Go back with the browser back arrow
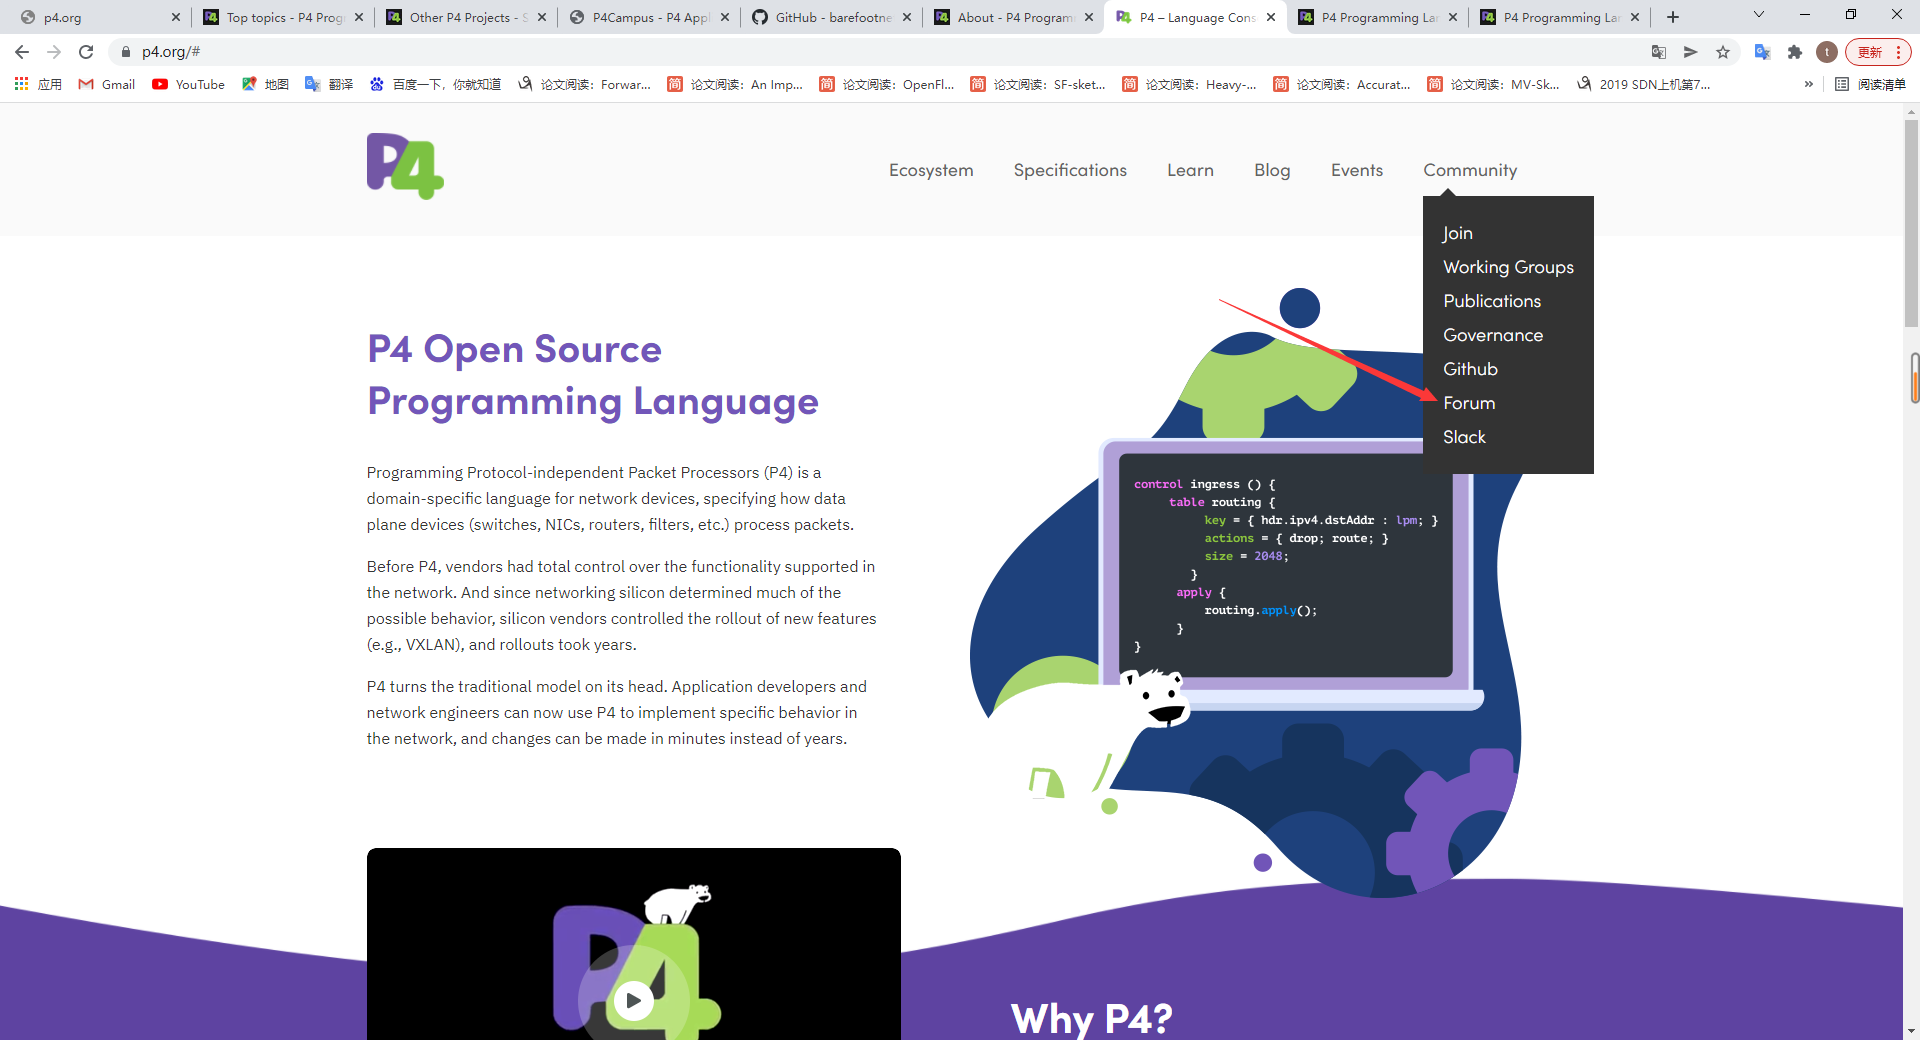Screen dimensions: 1920x1040 coord(22,52)
